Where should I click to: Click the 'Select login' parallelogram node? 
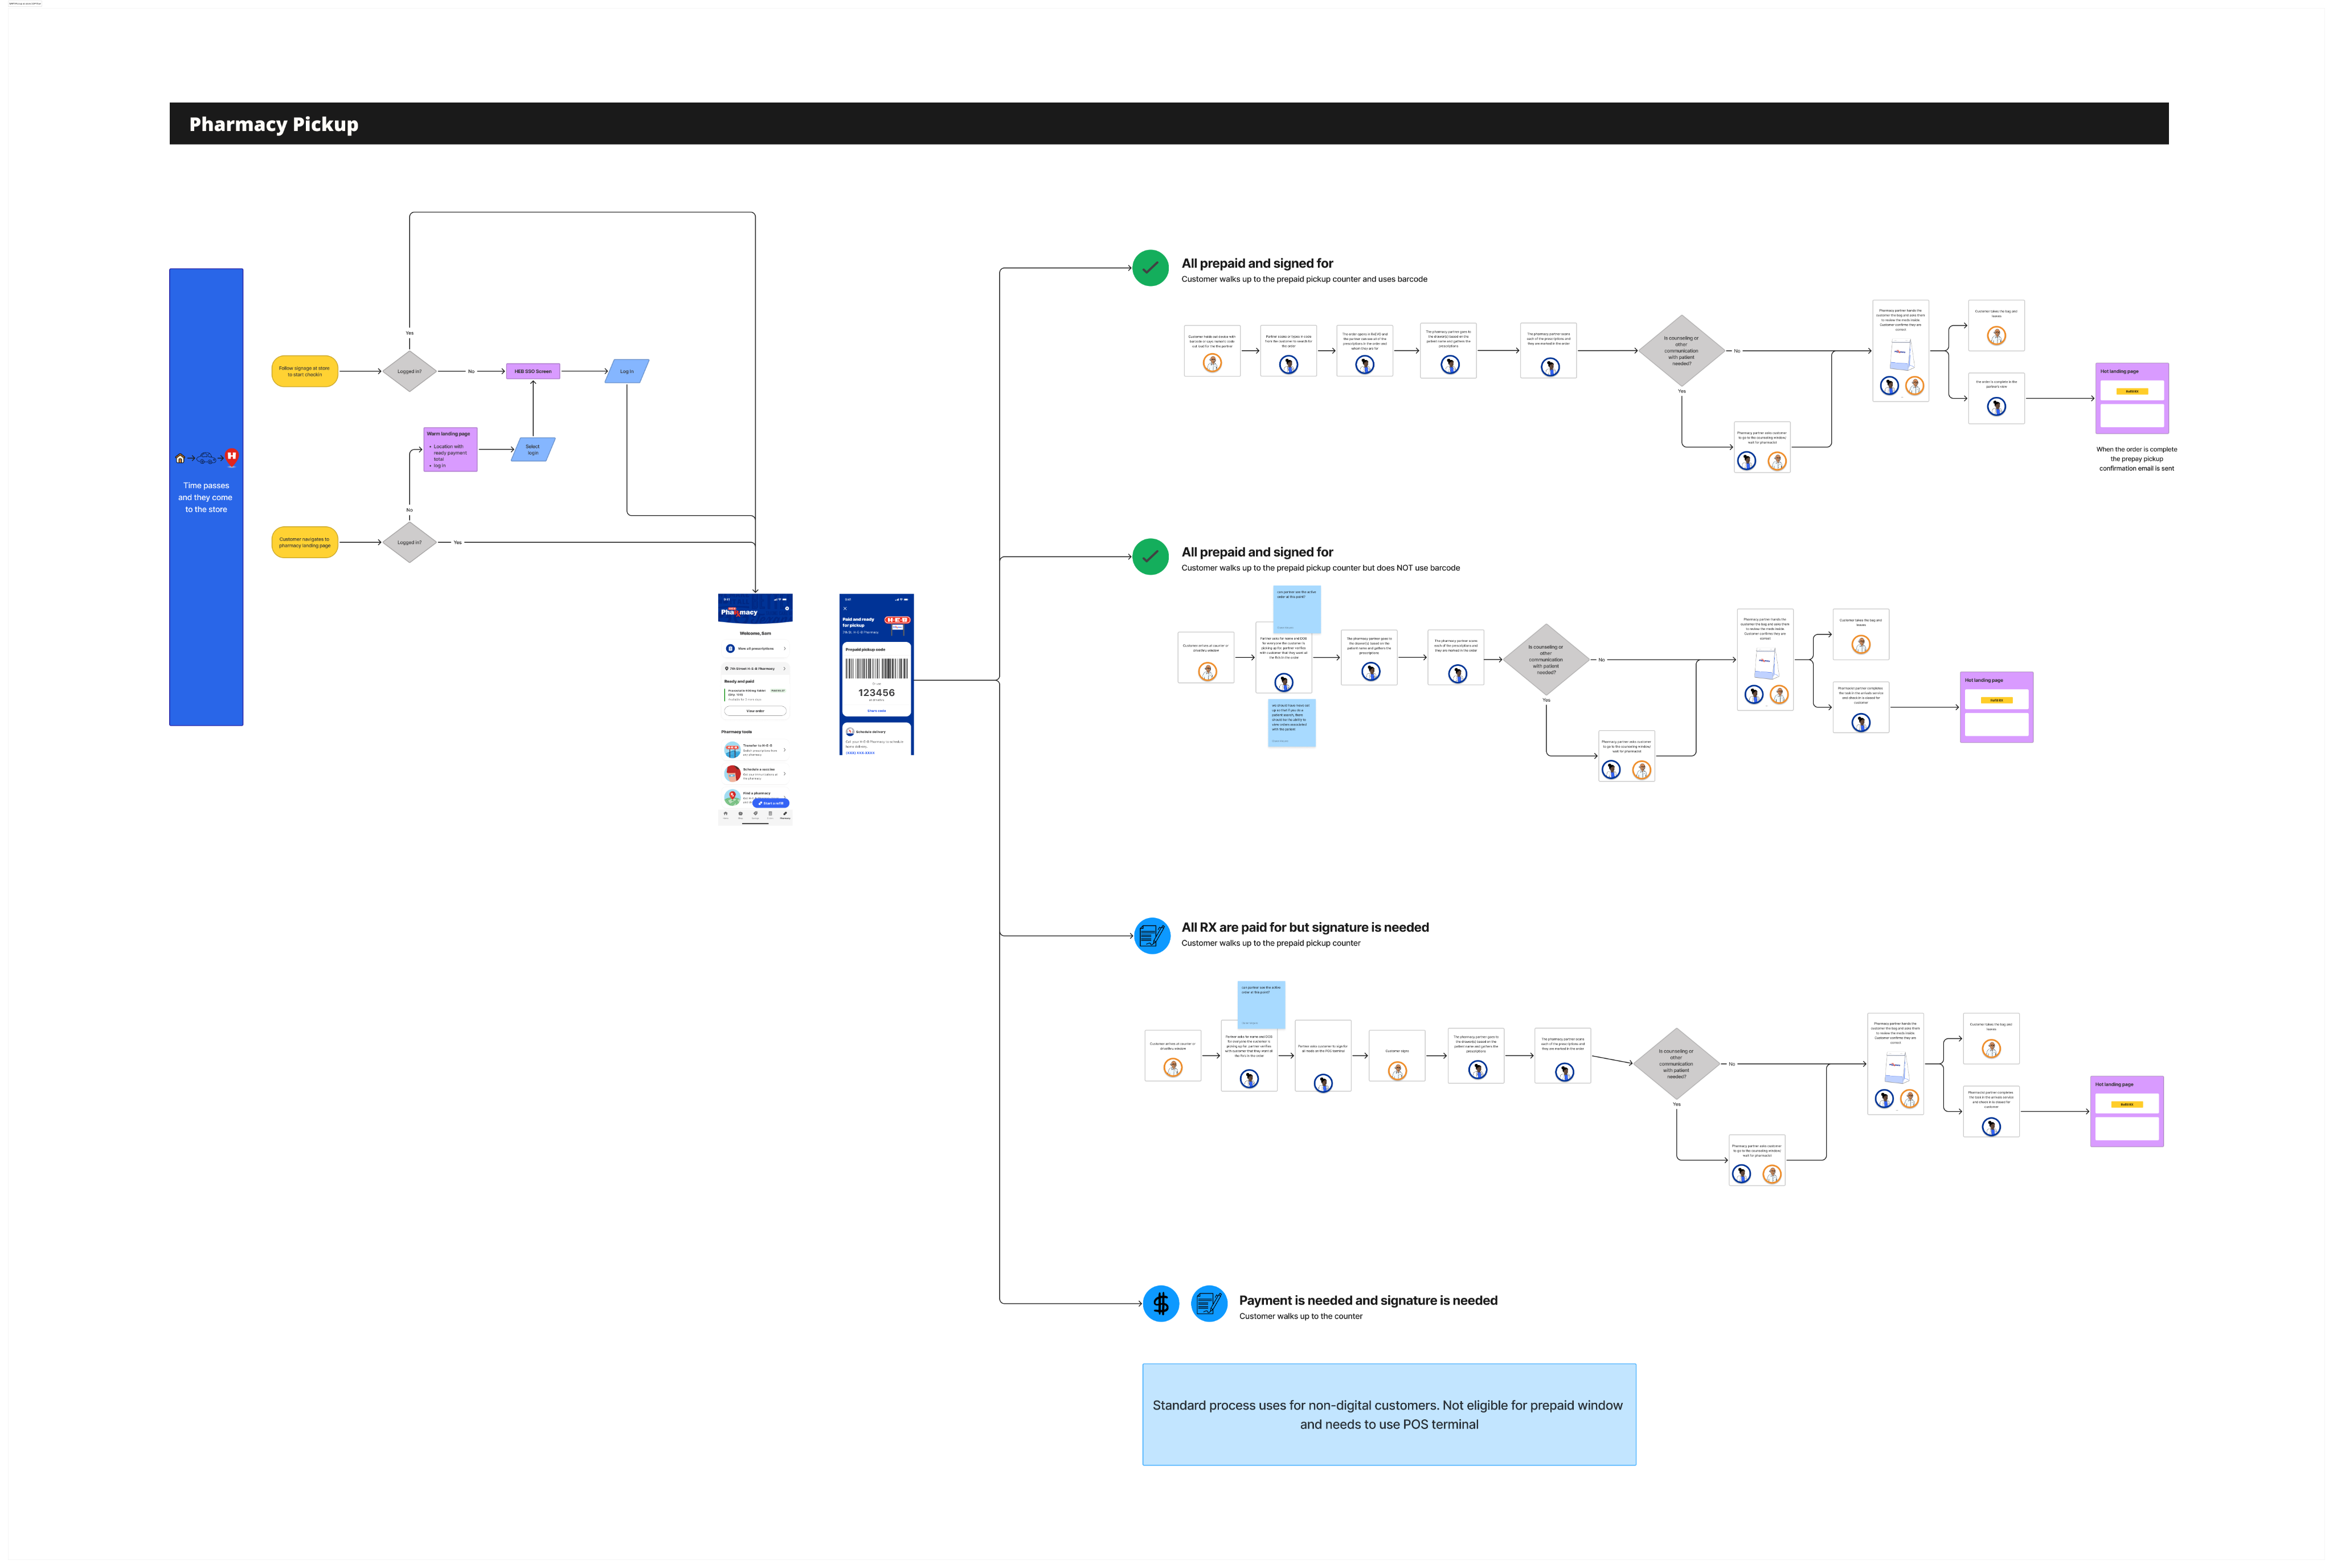(533, 449)
